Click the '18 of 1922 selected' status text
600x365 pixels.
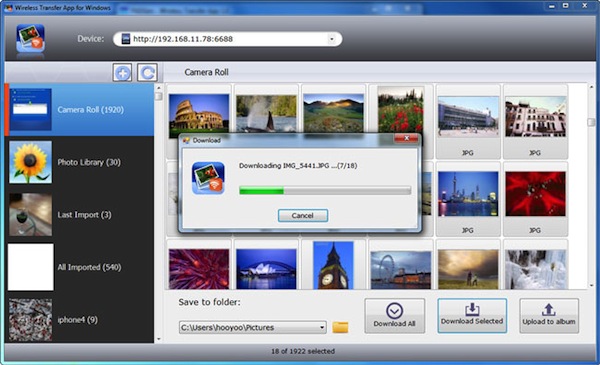click(303, 351)
